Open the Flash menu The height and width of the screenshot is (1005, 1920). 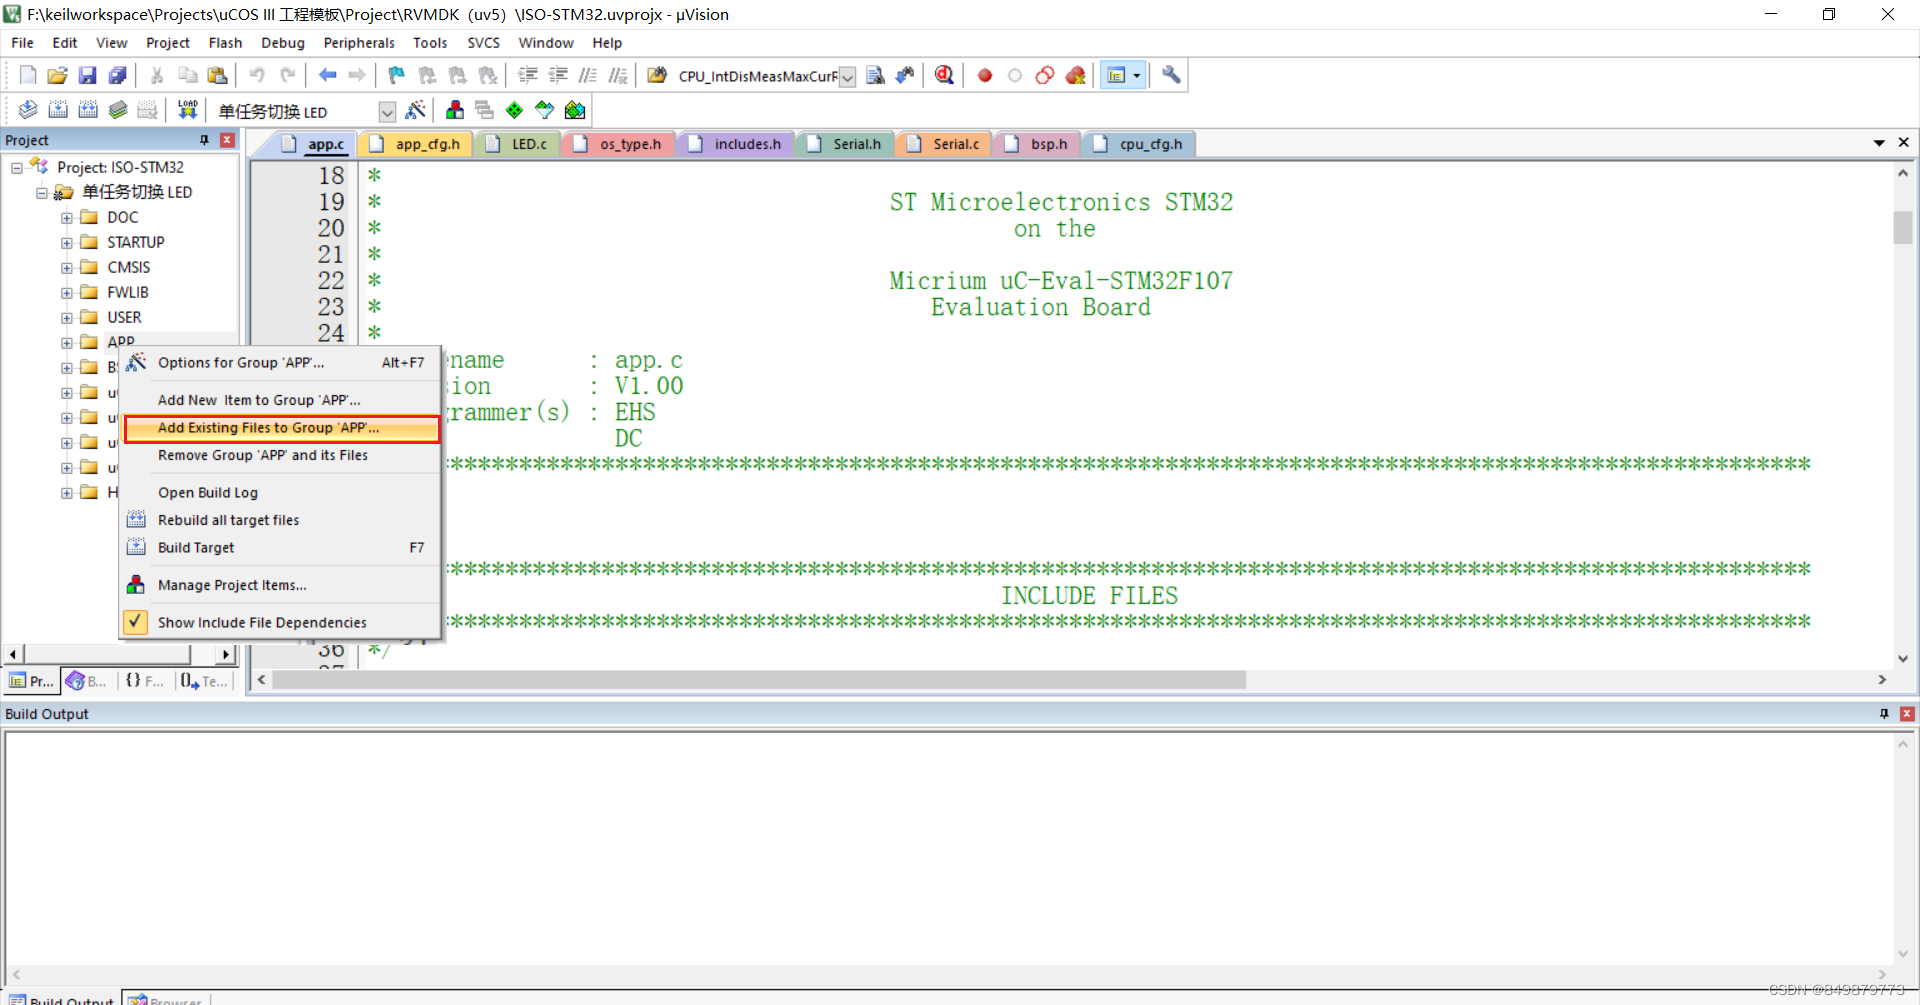(225, 43)
